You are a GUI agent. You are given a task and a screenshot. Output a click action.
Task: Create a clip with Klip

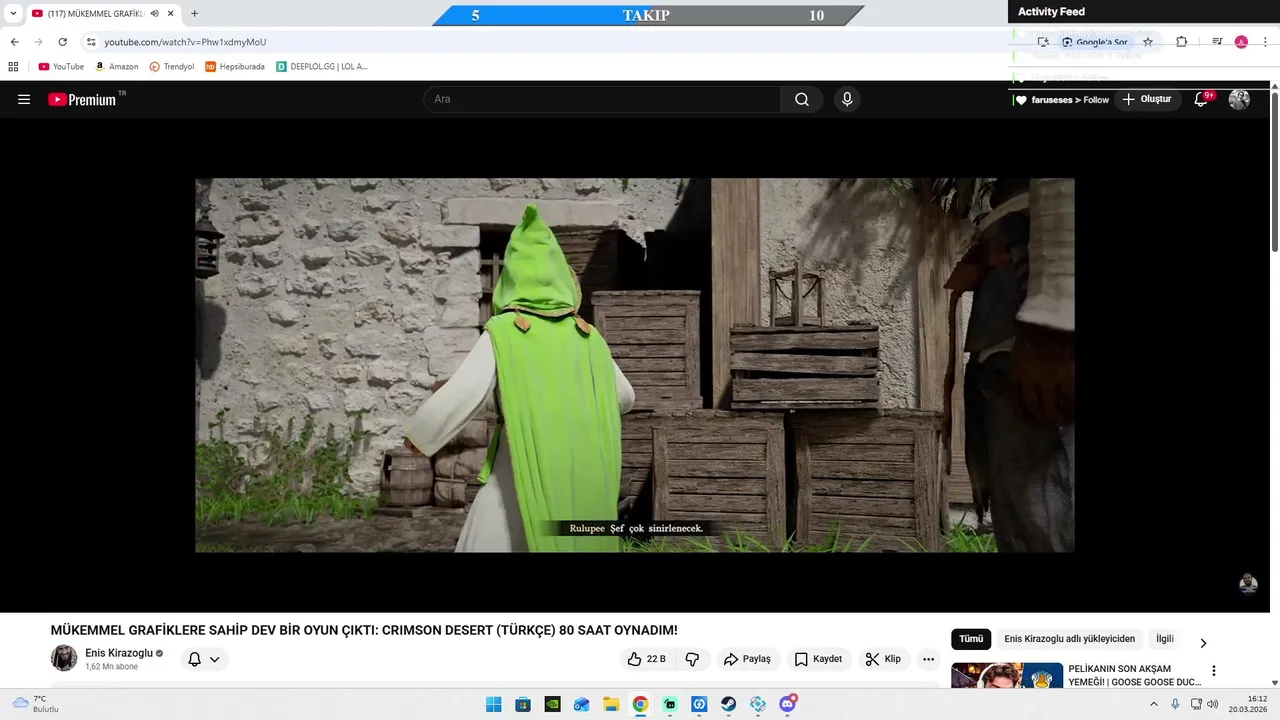[x=883, y=659]
